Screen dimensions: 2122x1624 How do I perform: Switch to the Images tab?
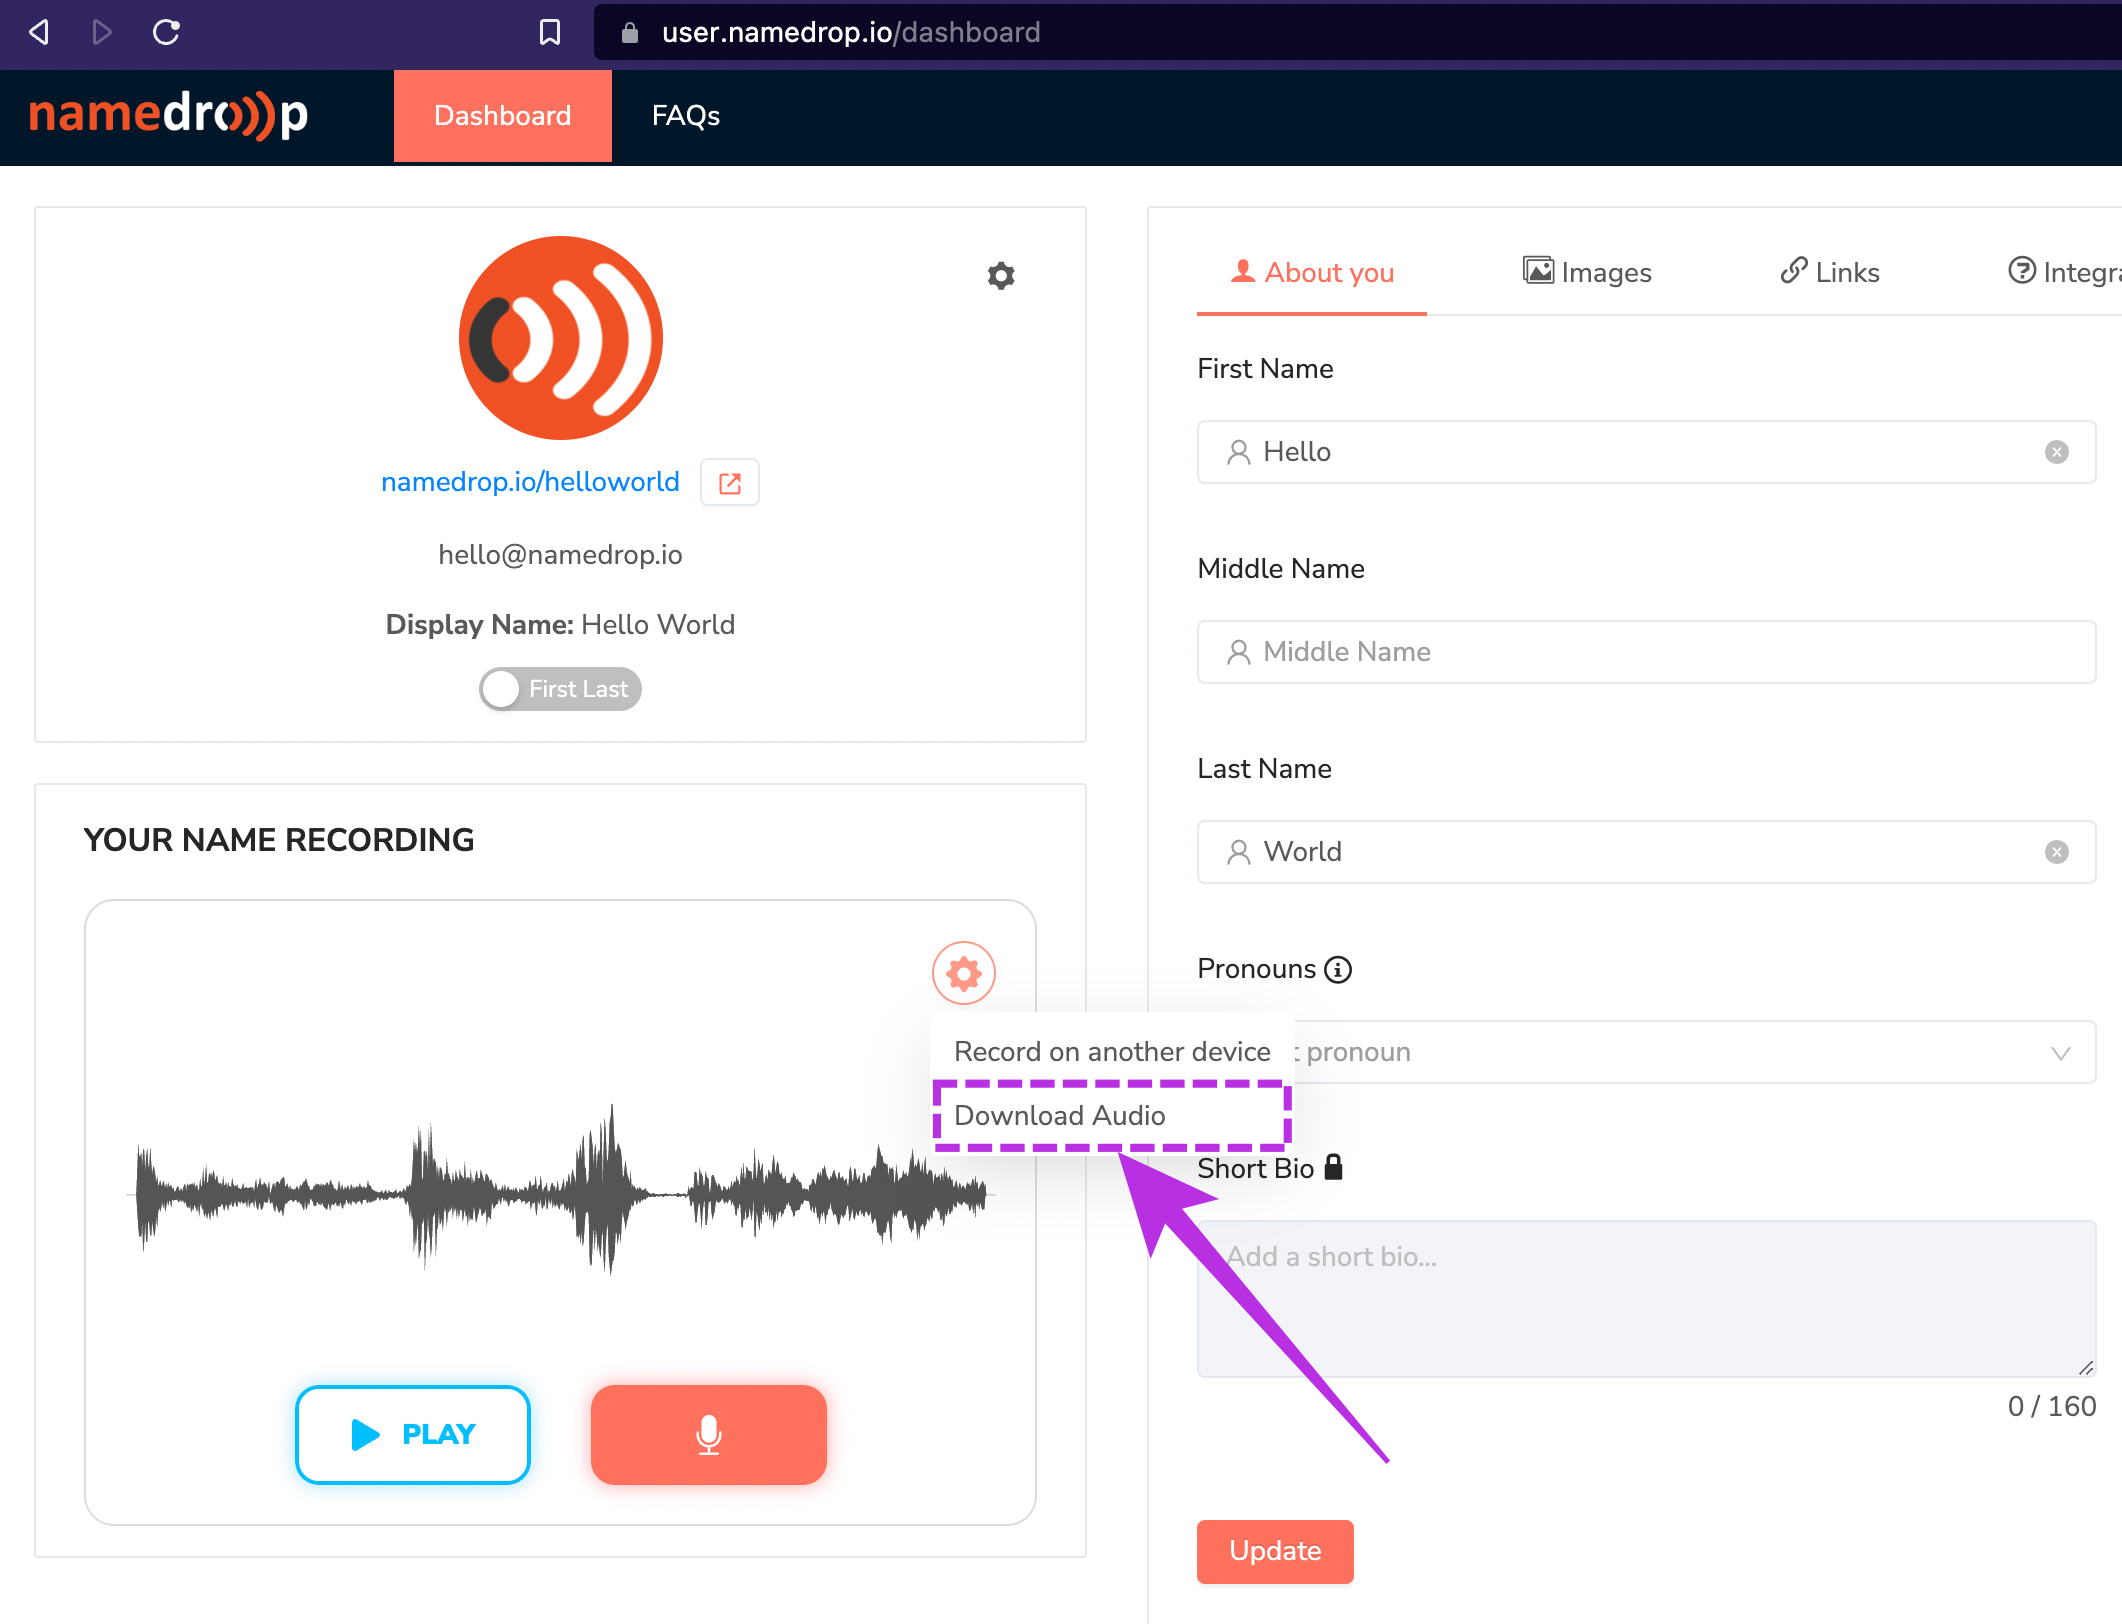click(1587, 272)
